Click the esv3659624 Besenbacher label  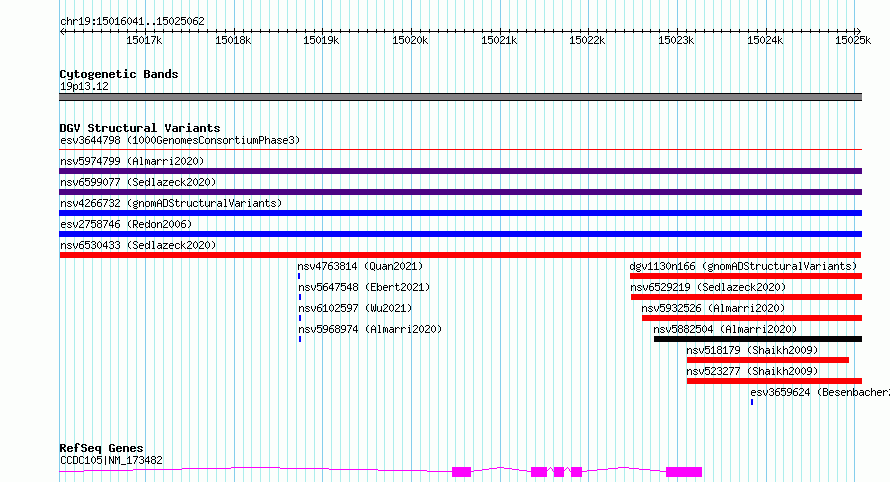(820, 392)
